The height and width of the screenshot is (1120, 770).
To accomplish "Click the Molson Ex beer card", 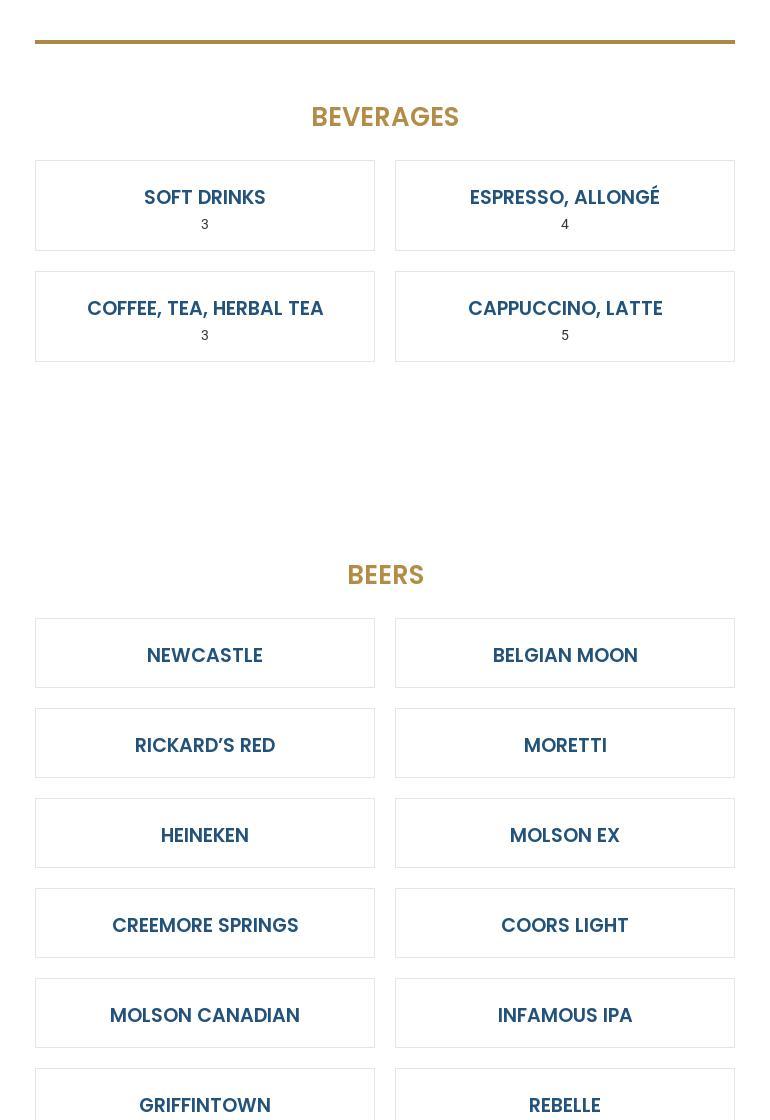I will coord(564,834).
